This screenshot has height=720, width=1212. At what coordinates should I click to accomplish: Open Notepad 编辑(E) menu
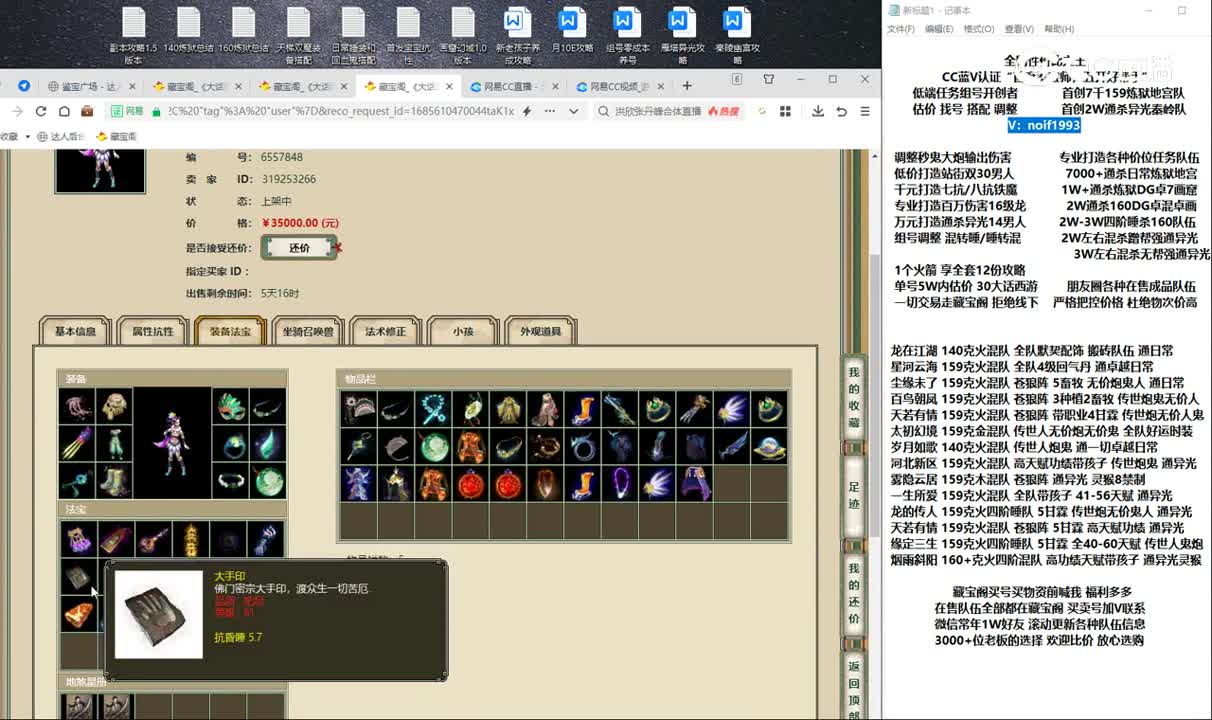point(939,29)
